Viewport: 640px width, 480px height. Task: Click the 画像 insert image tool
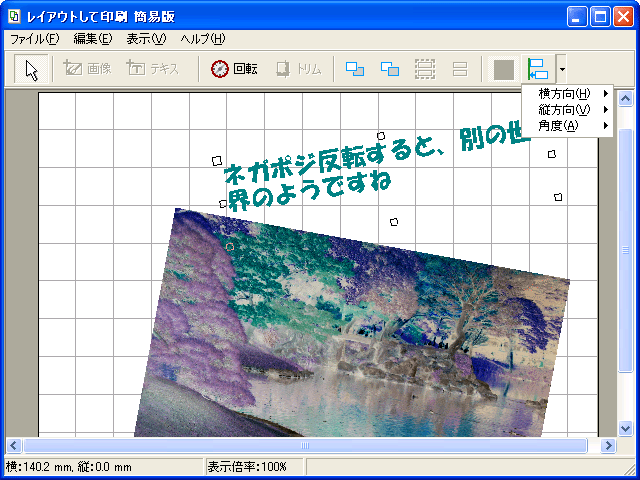click(87, 69)
